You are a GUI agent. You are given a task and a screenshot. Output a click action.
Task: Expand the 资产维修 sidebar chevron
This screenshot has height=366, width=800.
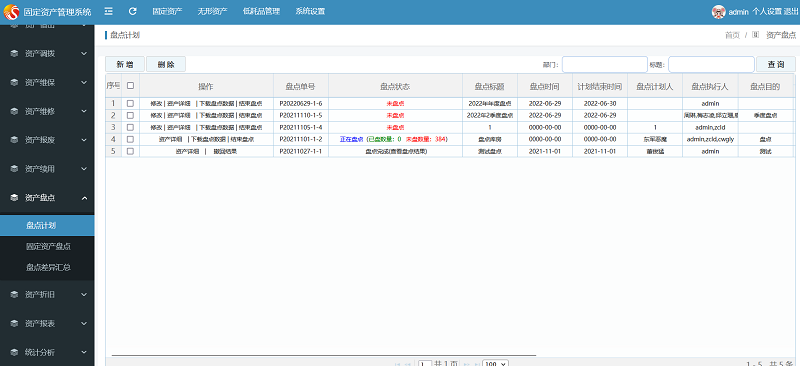84,111
